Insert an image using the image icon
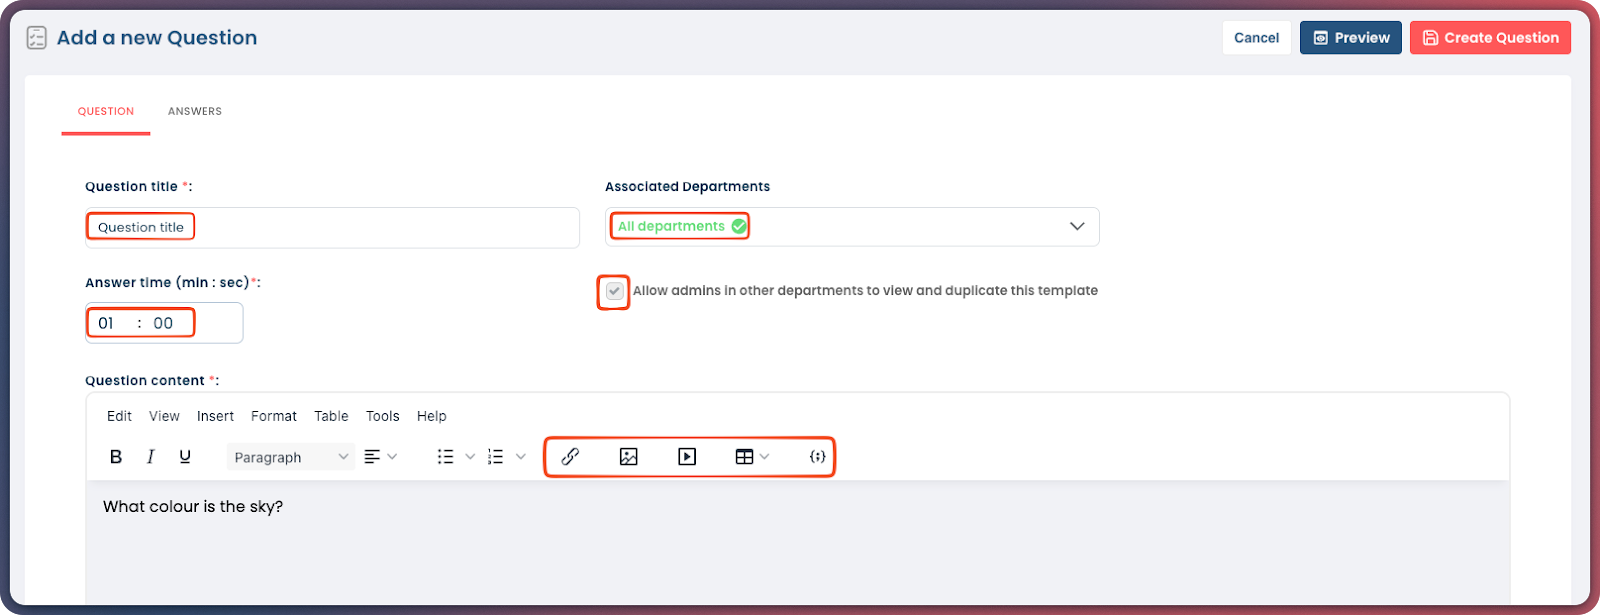 coord(628,457)
